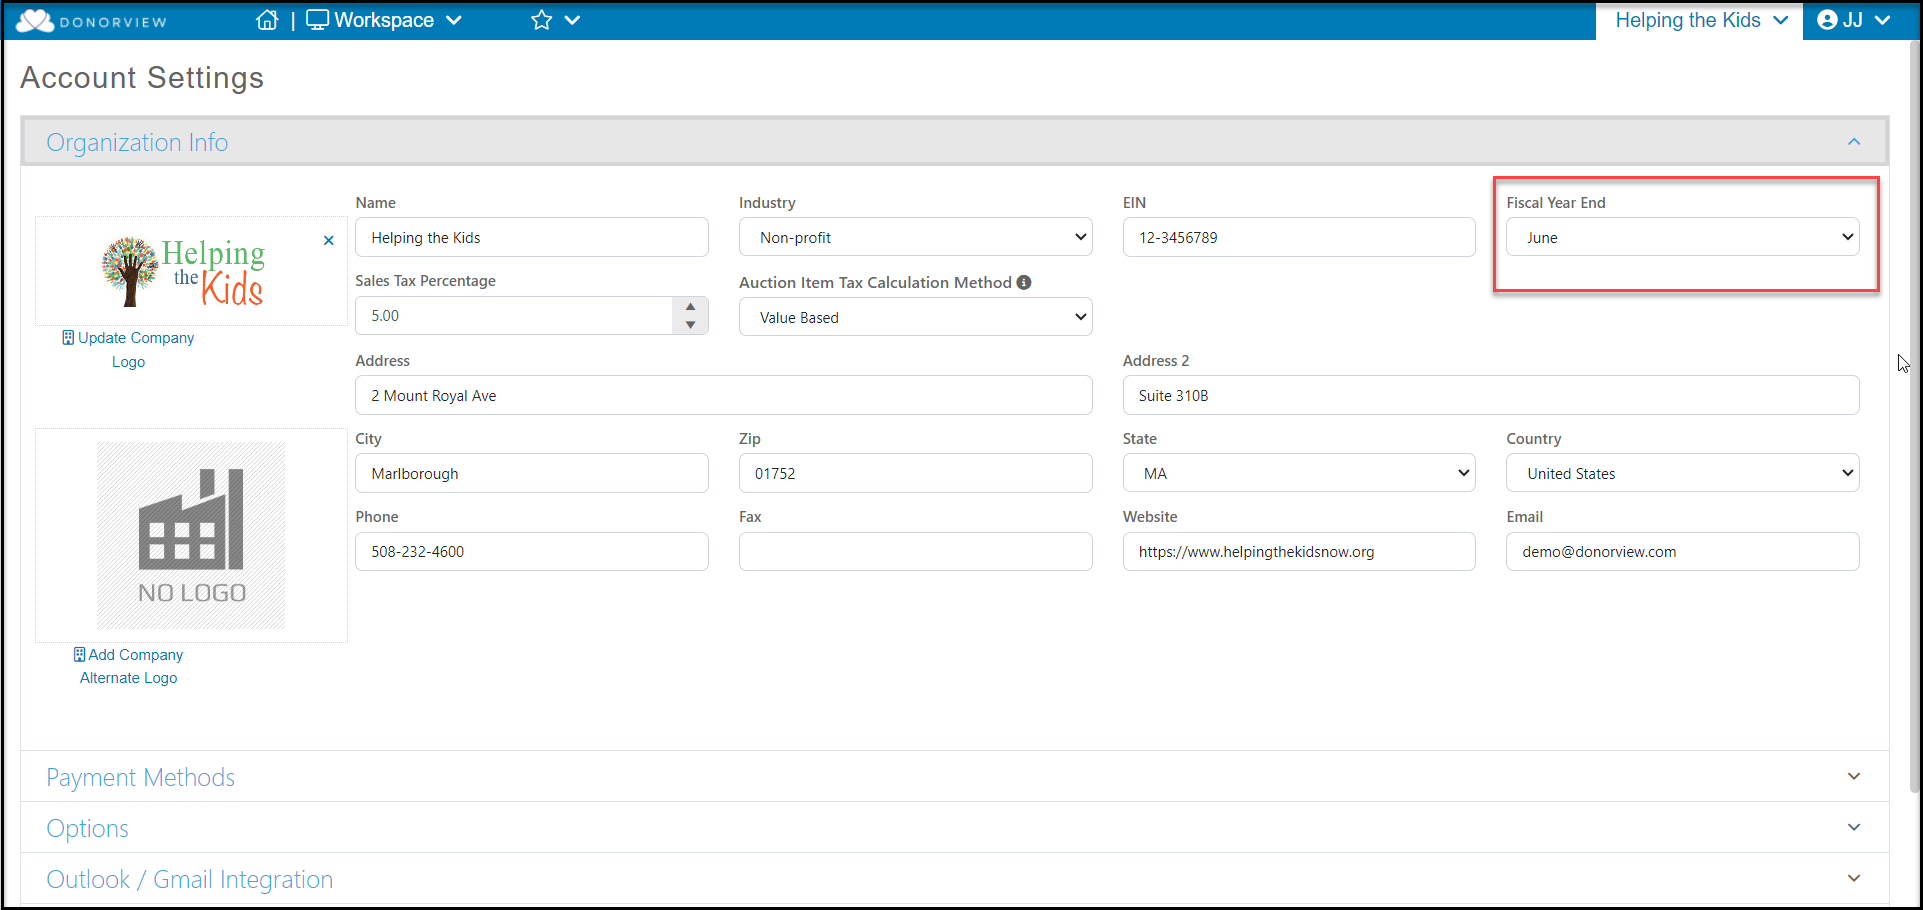Click the Address field

pos(724,396)
